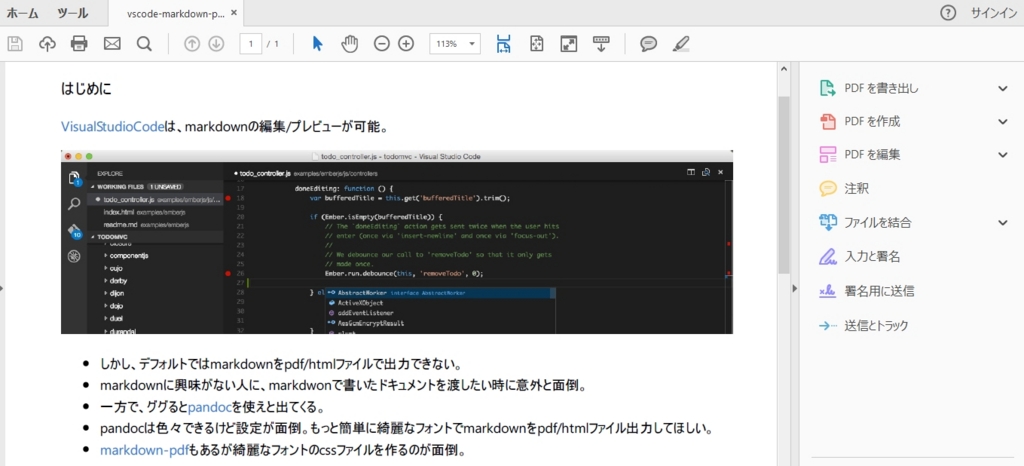Screen dimensions: 1024x466
Task: Click the document vertical scrollbar thumb
Action: coord(784,185)
